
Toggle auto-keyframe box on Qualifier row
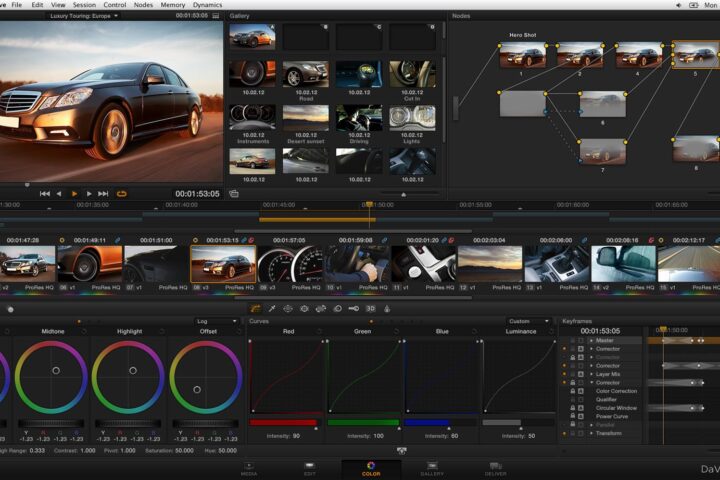pyautogui.click(x=581, y=400)
